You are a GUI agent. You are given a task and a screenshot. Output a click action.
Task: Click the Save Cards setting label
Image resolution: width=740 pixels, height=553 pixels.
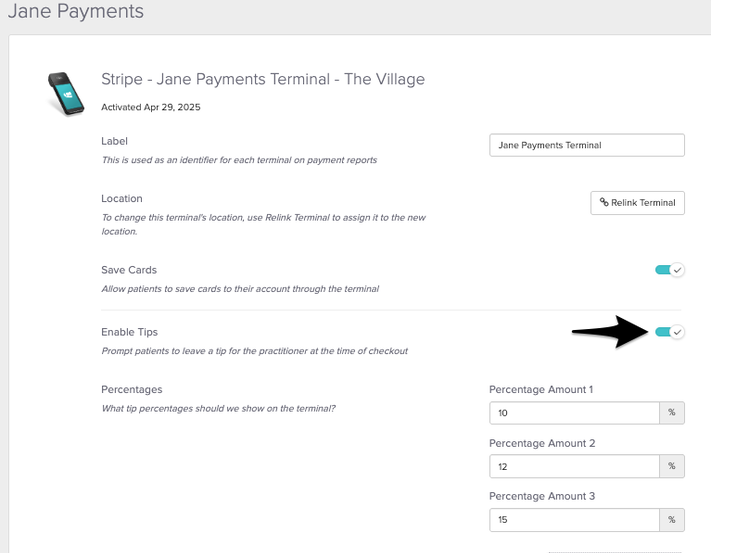(129, 270)
